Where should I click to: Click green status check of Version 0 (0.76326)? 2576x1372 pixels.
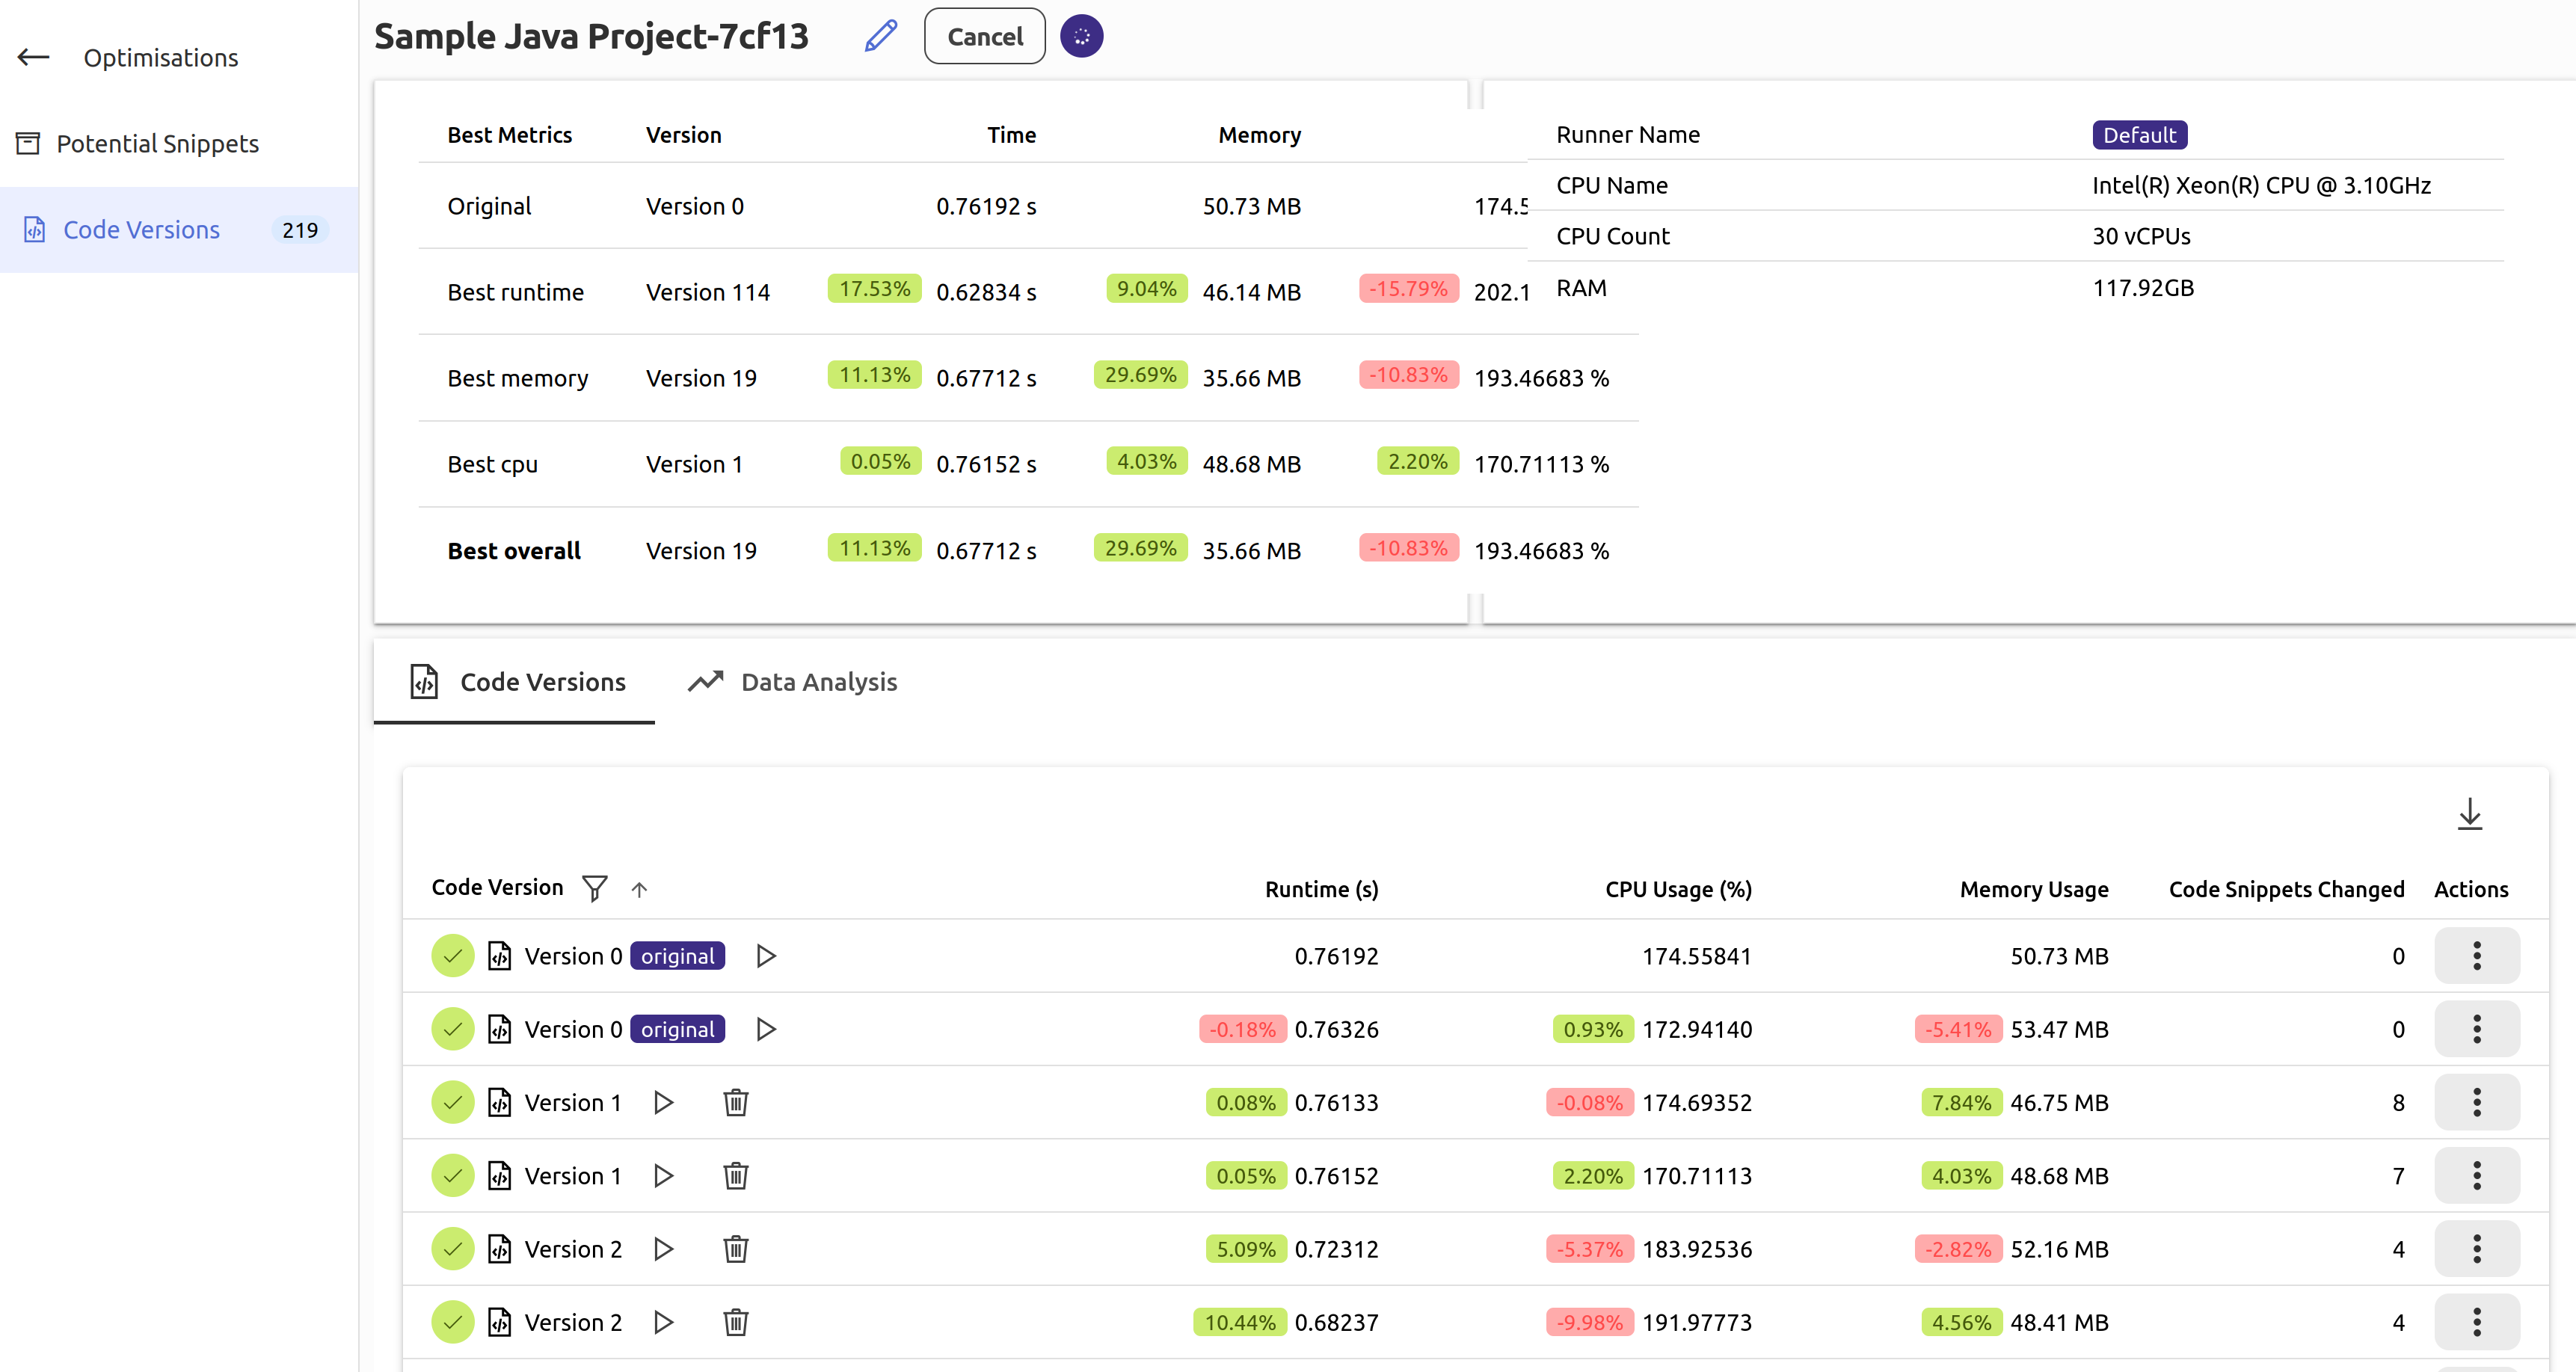click(x=453, y=1029)
